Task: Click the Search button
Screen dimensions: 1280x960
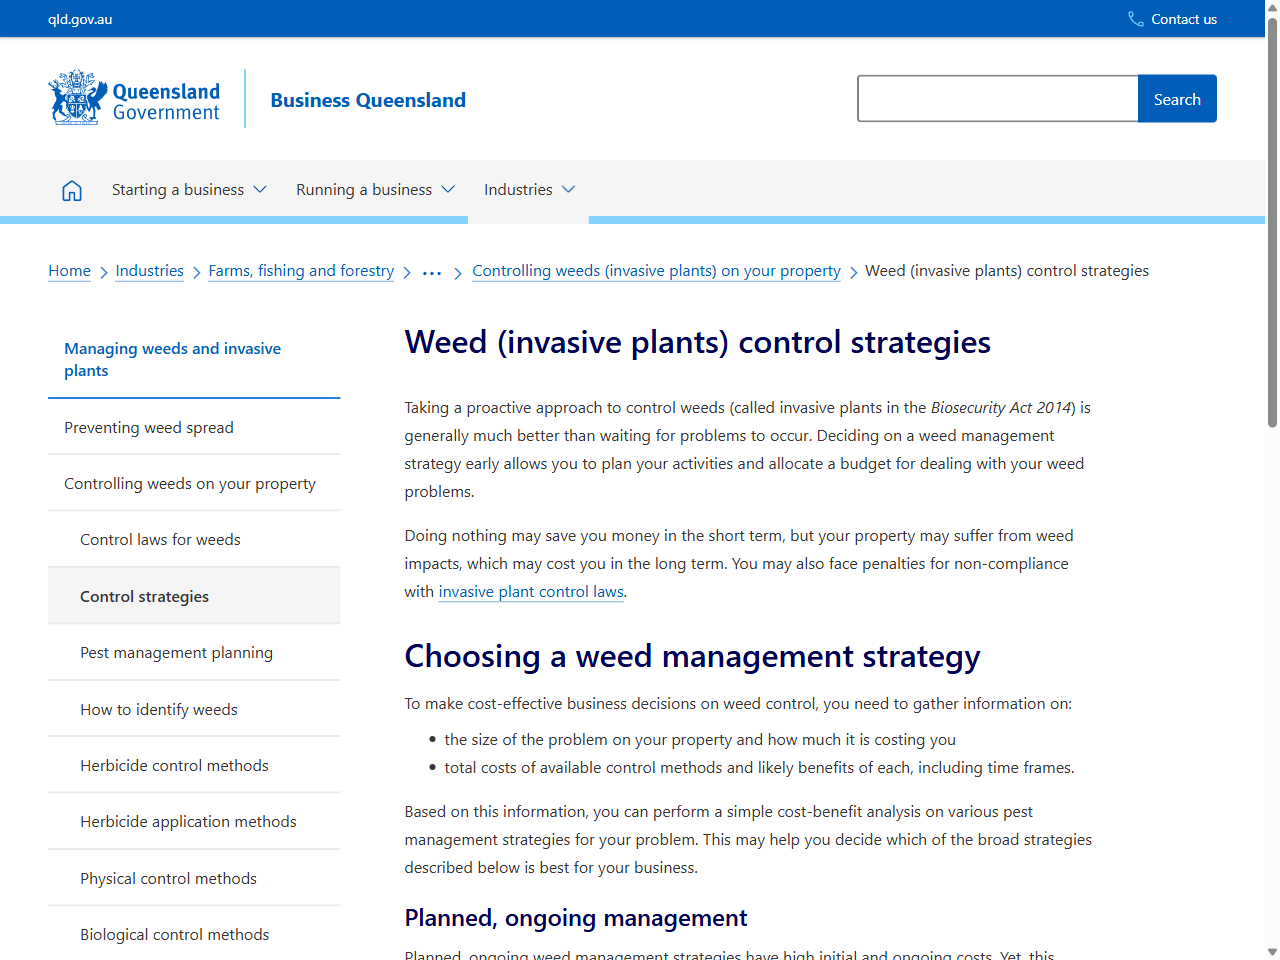Action: (1177, 99)
